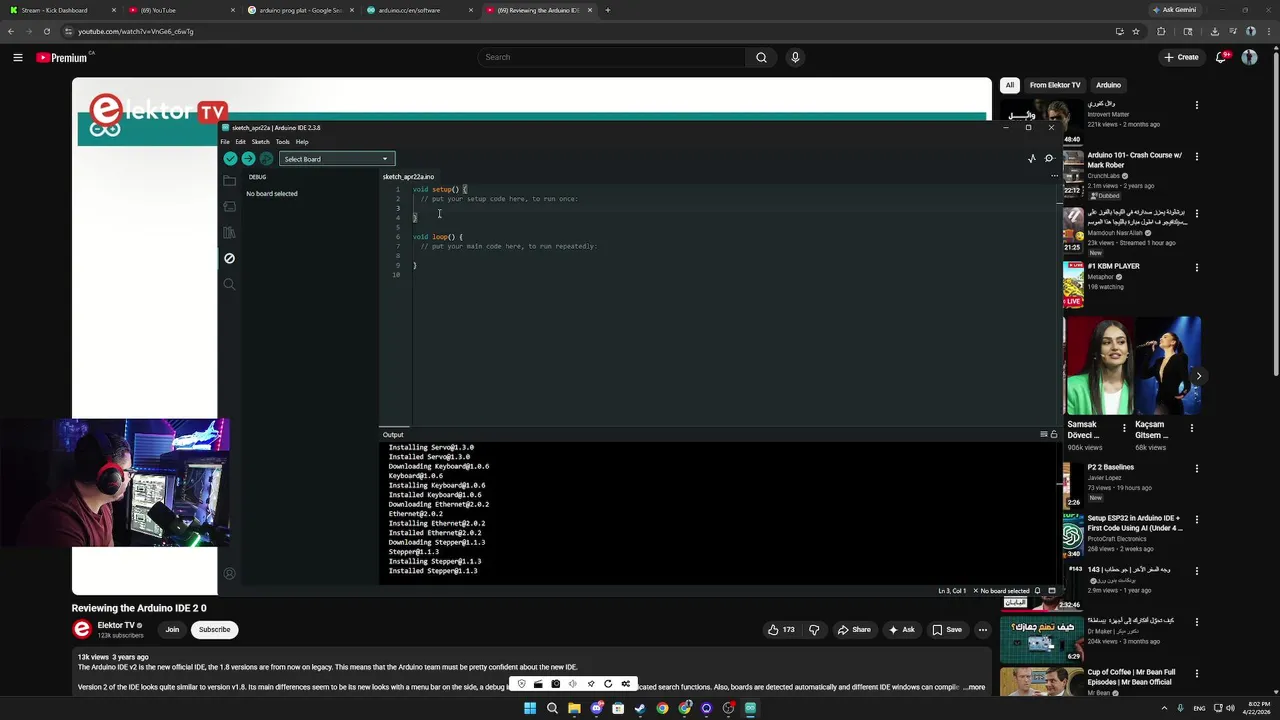The height and width of the screenshot is (720, 1280).
Task: Open the Select Board dropdown
Action: point(337,159)
